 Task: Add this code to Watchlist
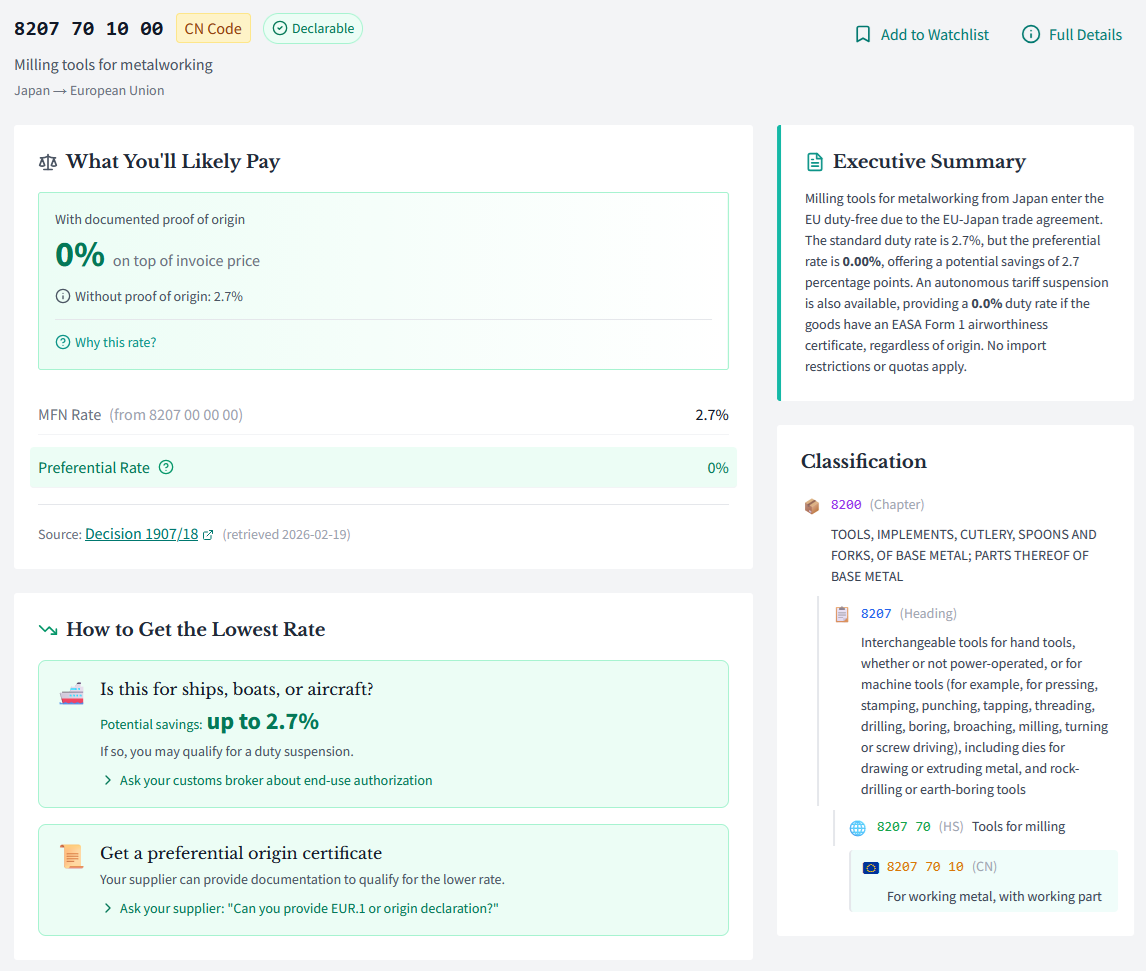[934, 35]
